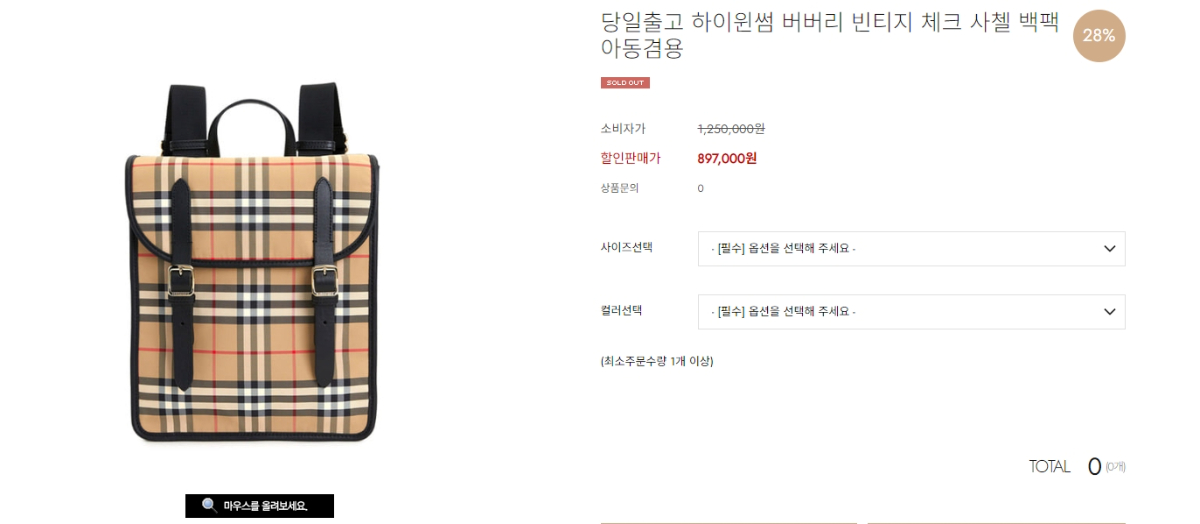This screenshot has width=1200, height=524.
Task: Click the 컬러선택 field label
Action: pyautogui.click(x=621, y=310)
